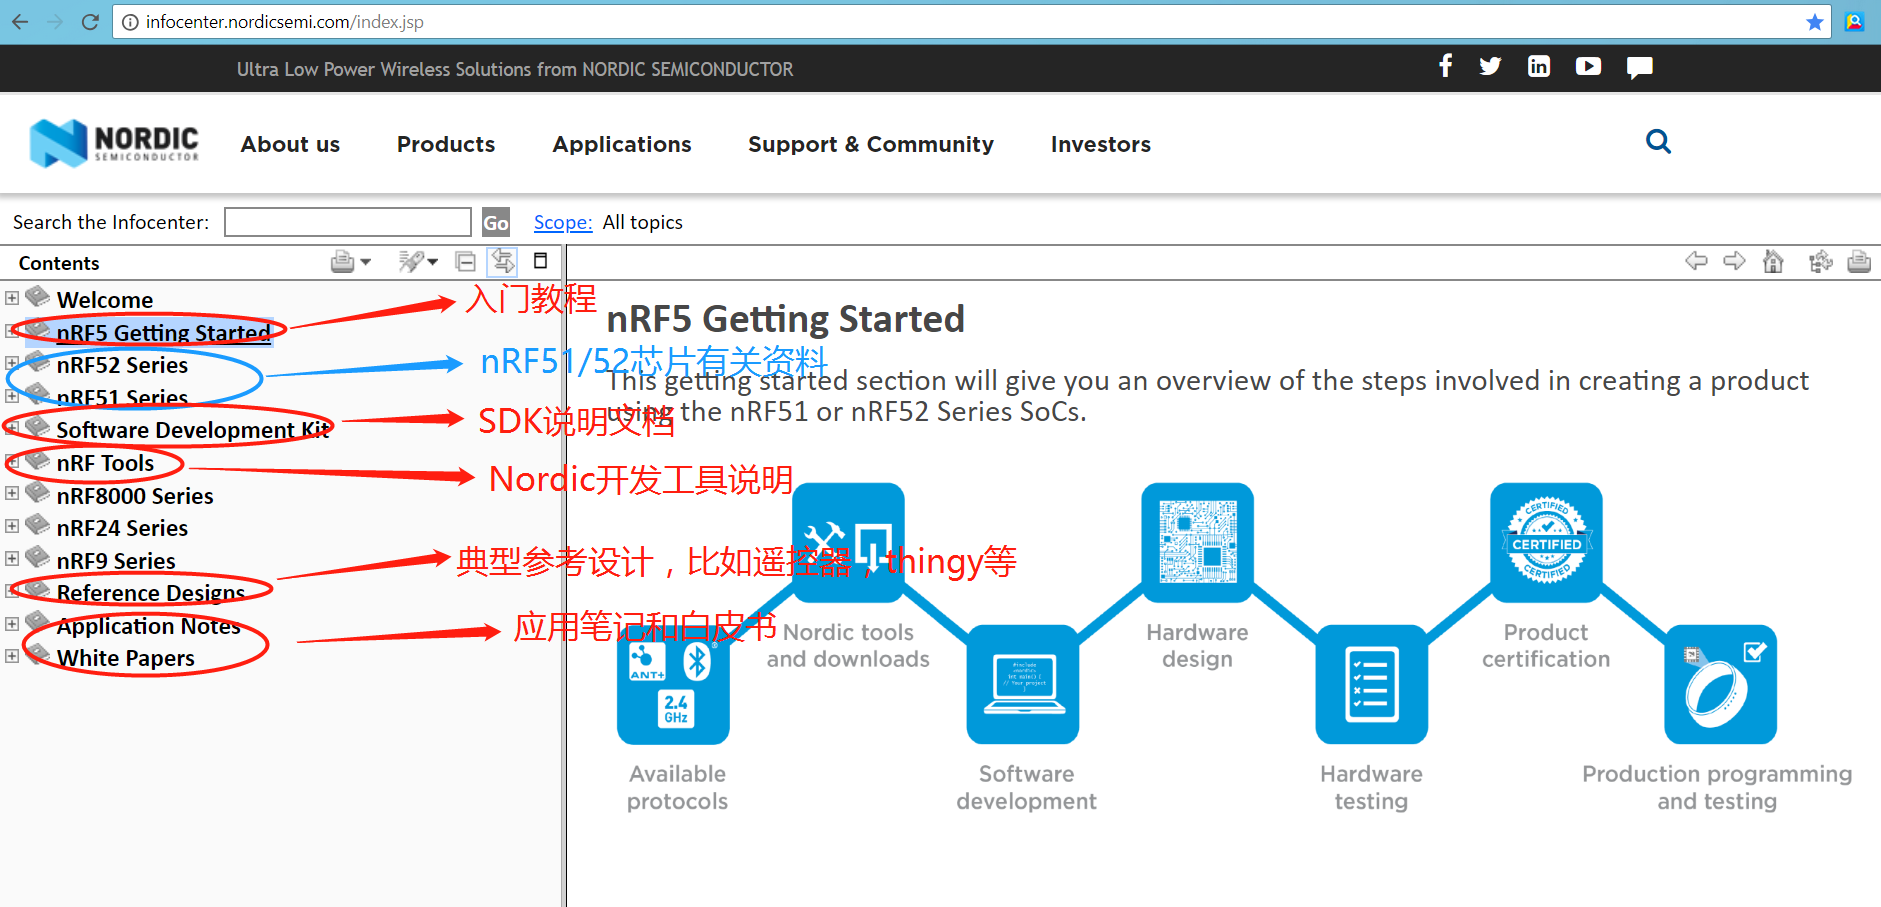Screen dimensions: 1881x907
Task: Click Production programming and testing tile
Action: click(x=1720, y=685)
